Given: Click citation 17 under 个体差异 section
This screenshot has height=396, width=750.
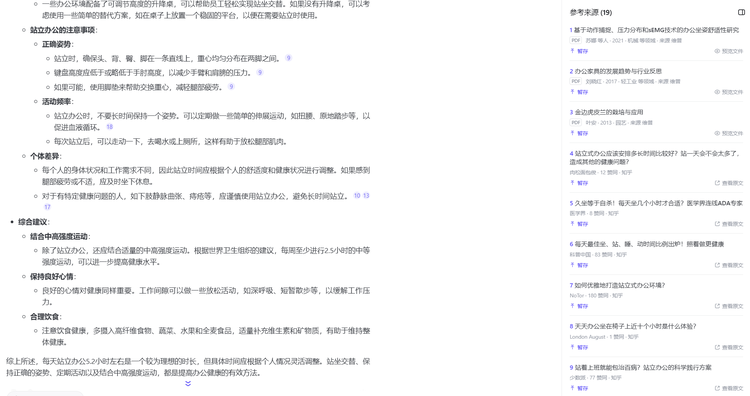Looking at the screenshot, I should [x=47, y=207].
